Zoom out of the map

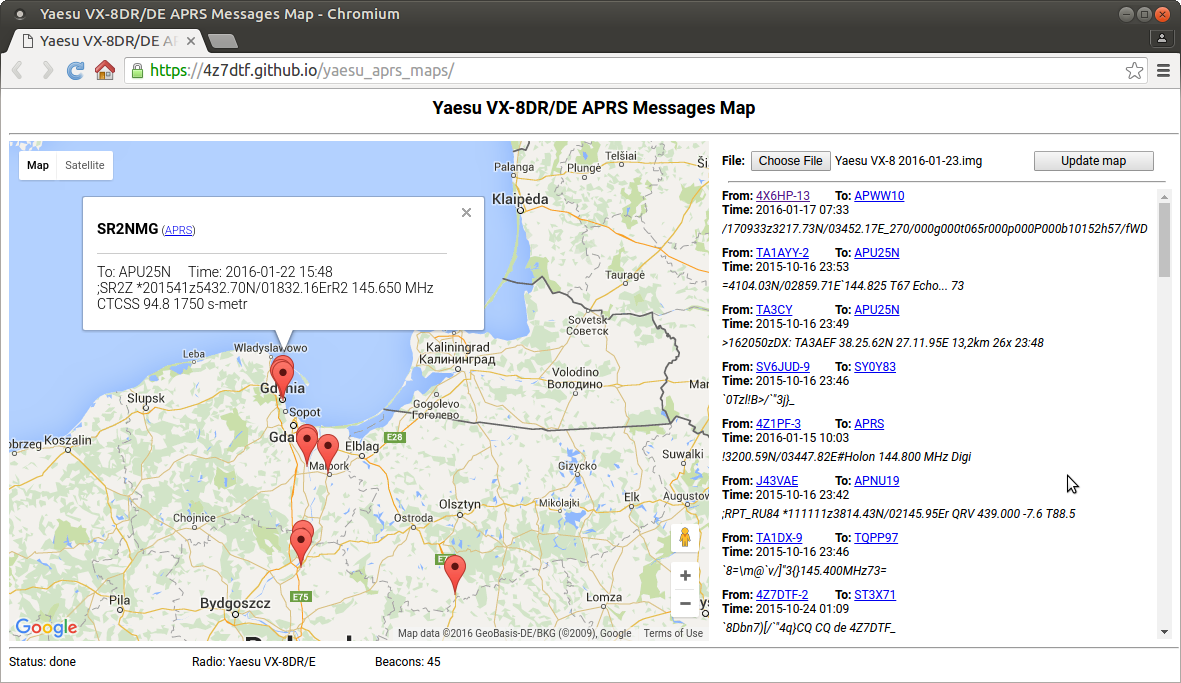coord(685,603)
